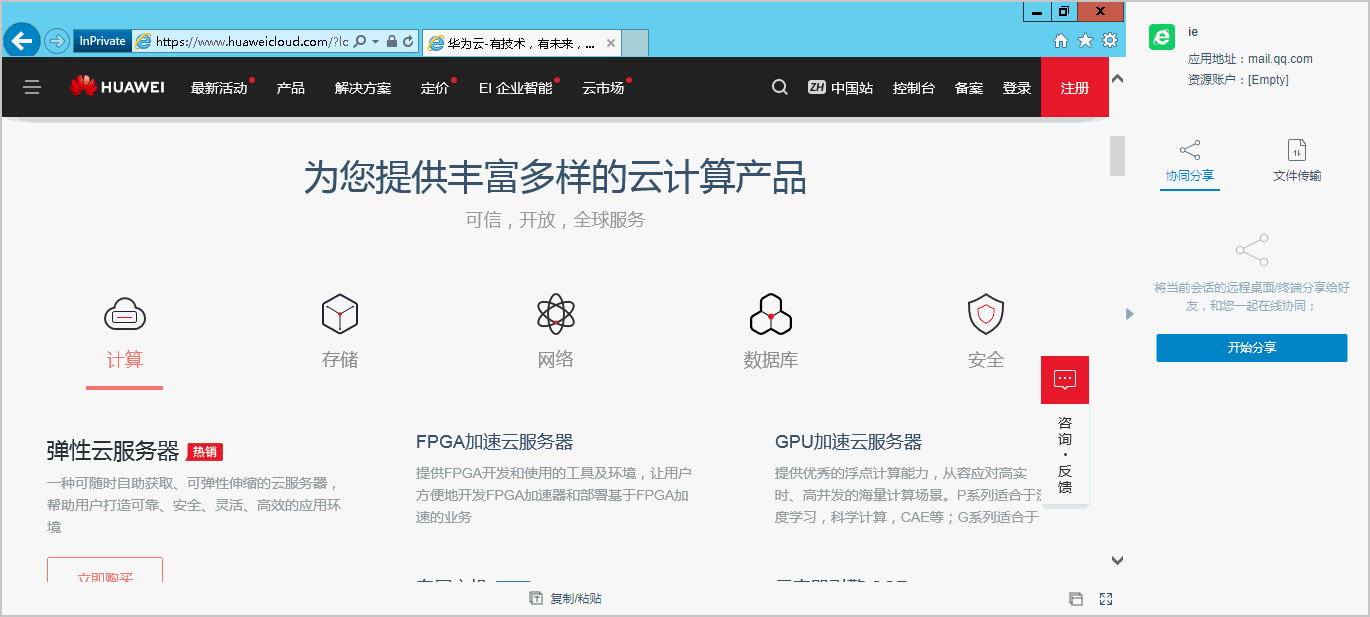Click the site search magnifier icon

pos(780,87)
